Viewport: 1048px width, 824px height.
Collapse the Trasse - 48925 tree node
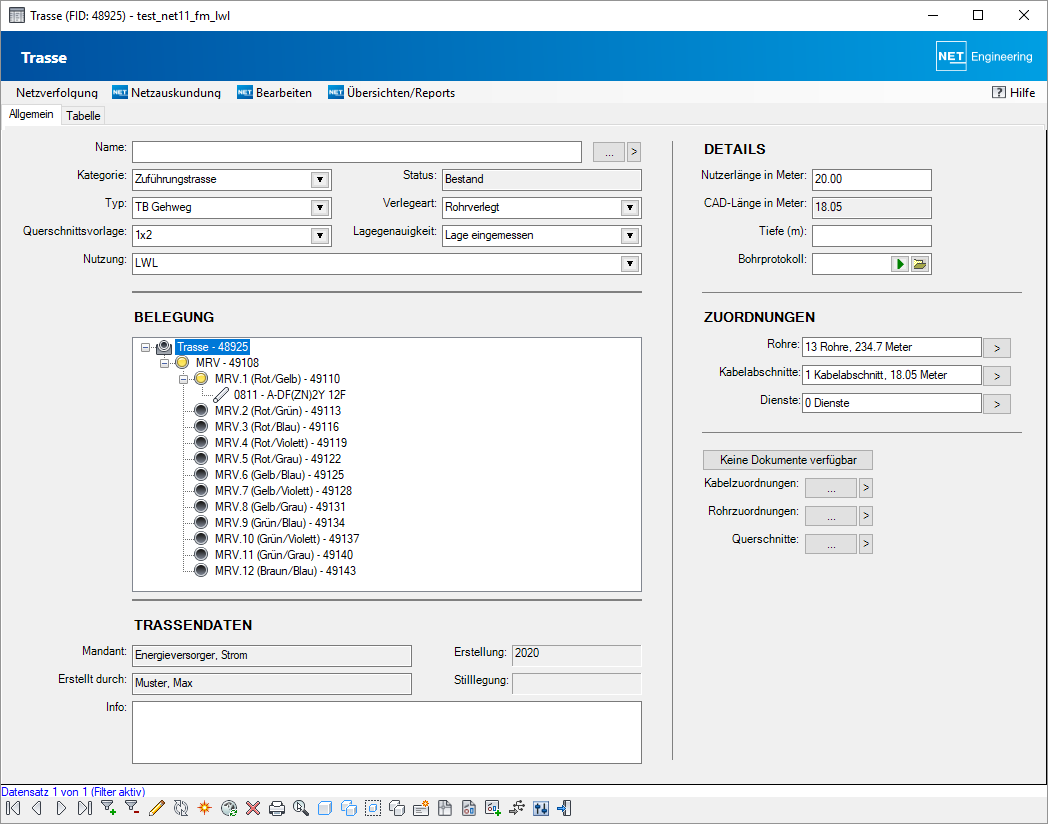pos(145,348)
